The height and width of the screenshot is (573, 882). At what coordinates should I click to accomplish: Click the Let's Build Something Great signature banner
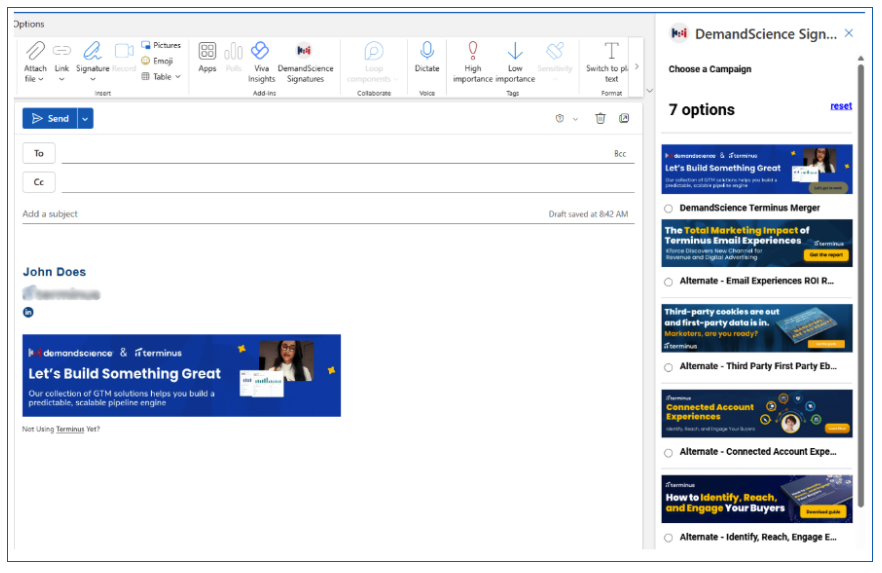(x=182, y=376)
